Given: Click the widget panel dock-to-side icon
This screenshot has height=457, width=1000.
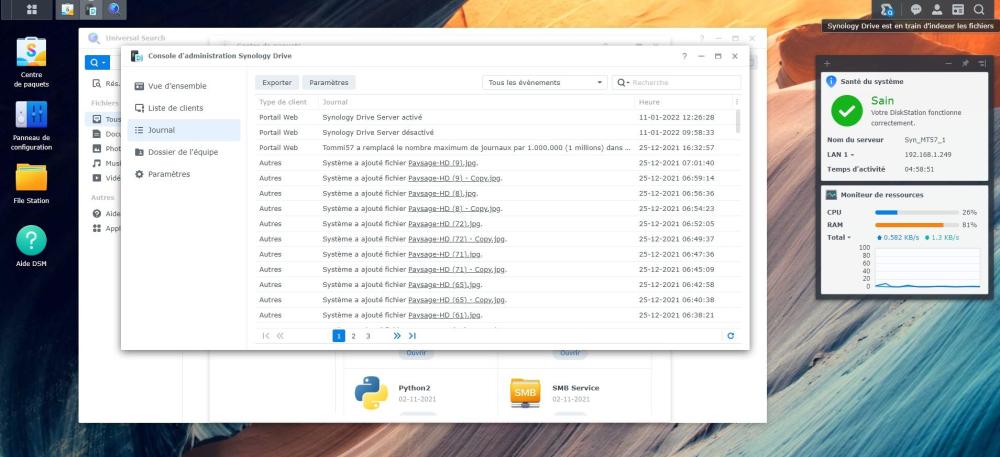Looking at the screenshot, I should click(x=982, y=64).
